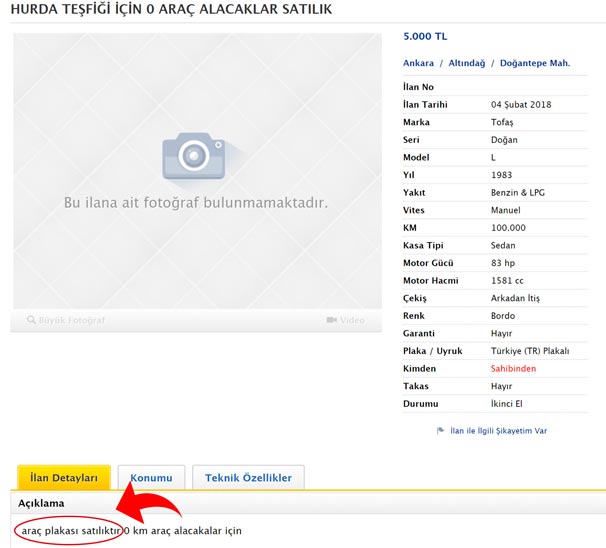The width and height of the screenshot is (606, 548).
Task: Click the video camera icon under photo
Action: 331,321
